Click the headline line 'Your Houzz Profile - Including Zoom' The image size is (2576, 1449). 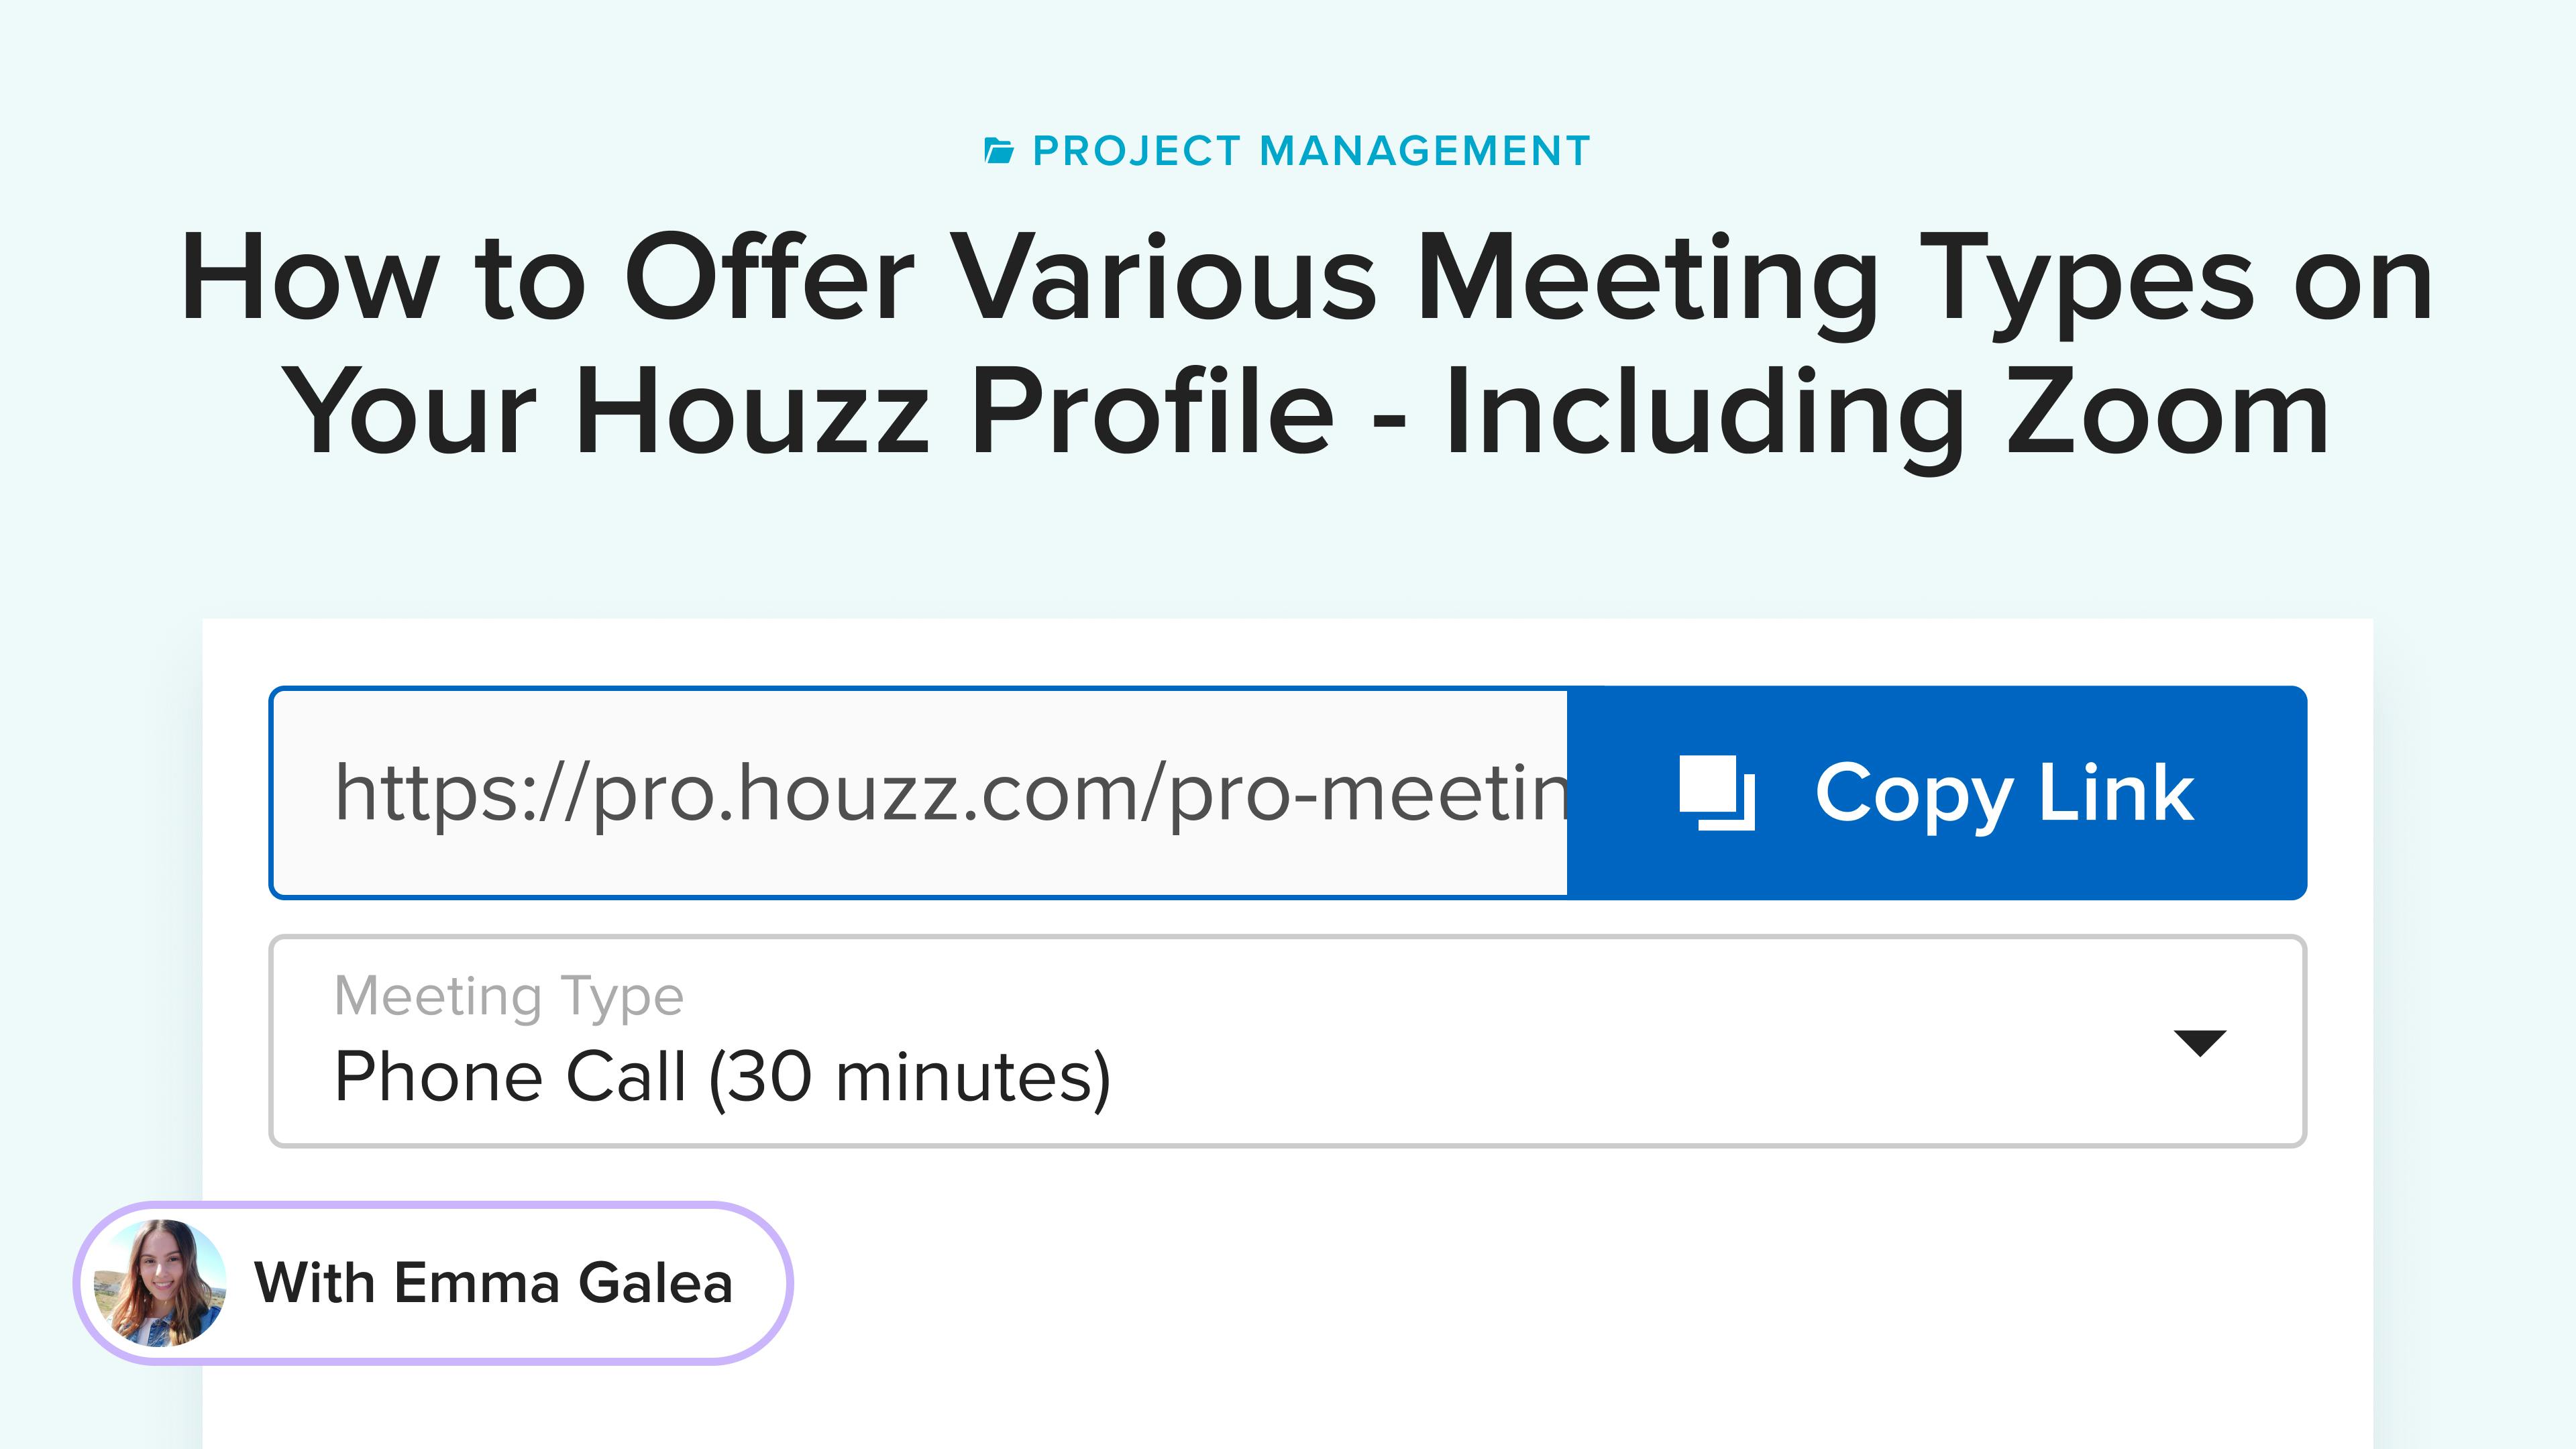1305,412
